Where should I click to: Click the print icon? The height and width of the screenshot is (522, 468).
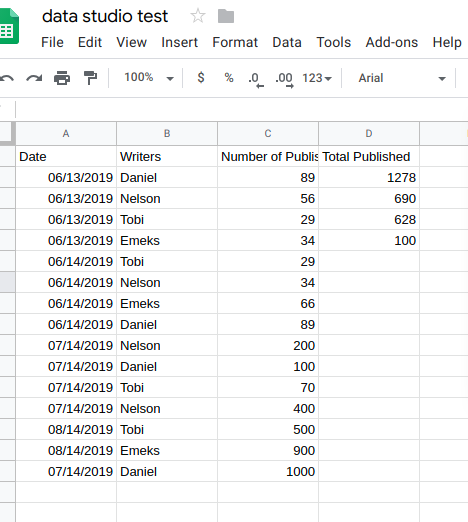[x=62, y=78]
